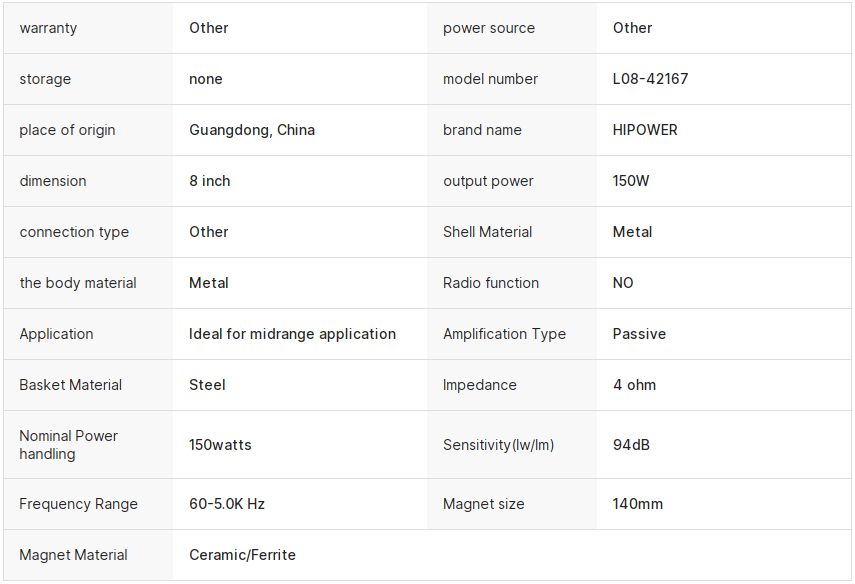
Task: Click the power source label
Action: coord(489,28)
